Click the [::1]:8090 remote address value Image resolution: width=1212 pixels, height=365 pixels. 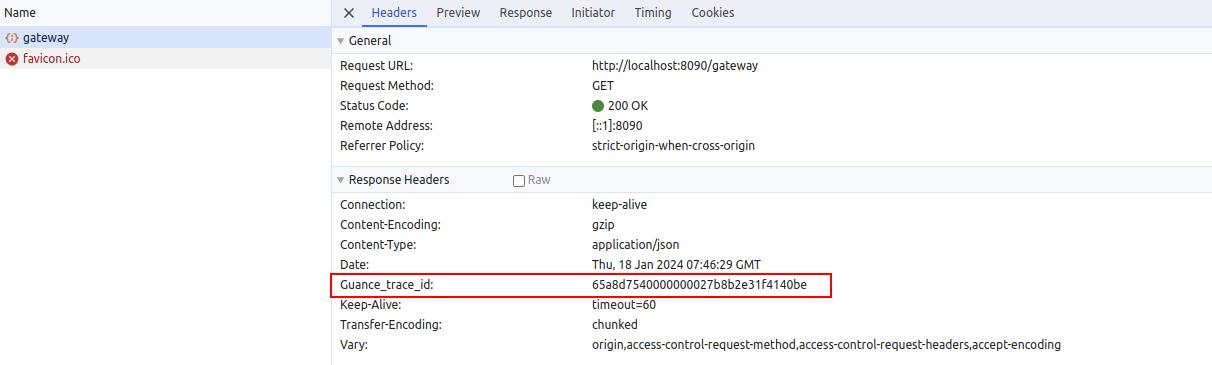(x=617, y=126)
